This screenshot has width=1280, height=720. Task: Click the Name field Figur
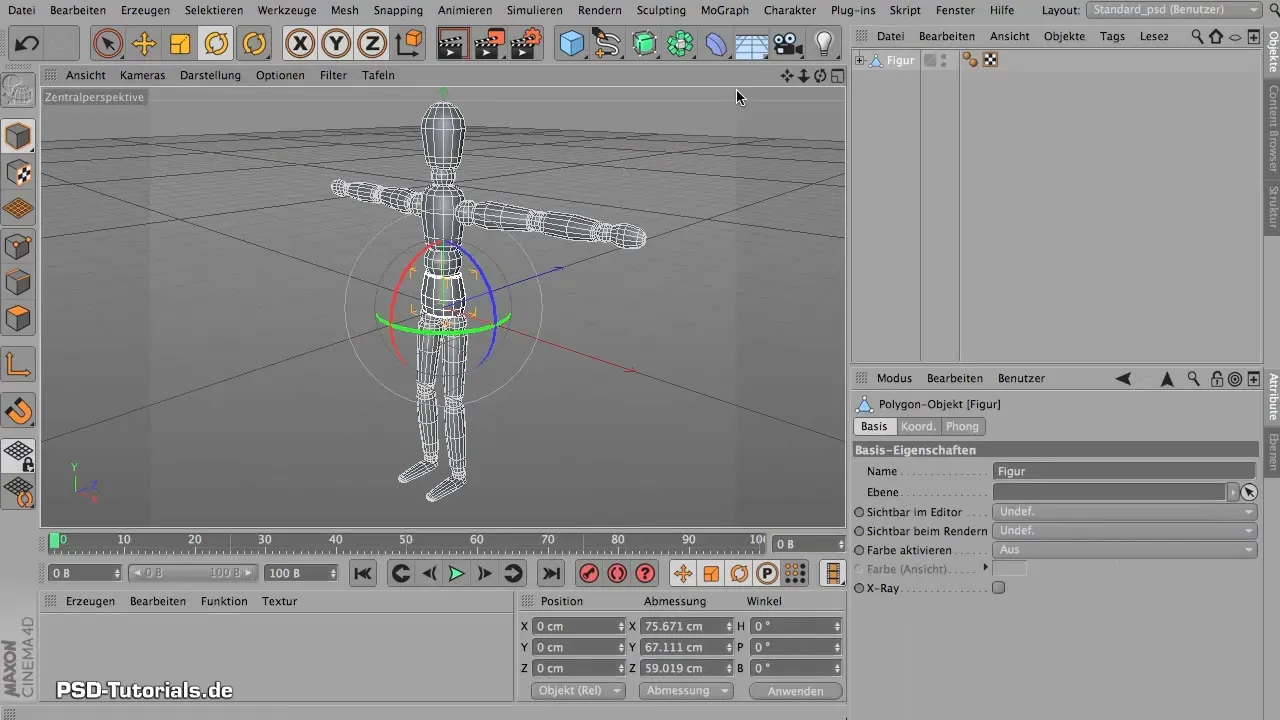pyautogui.click(x=1125, y=471)
